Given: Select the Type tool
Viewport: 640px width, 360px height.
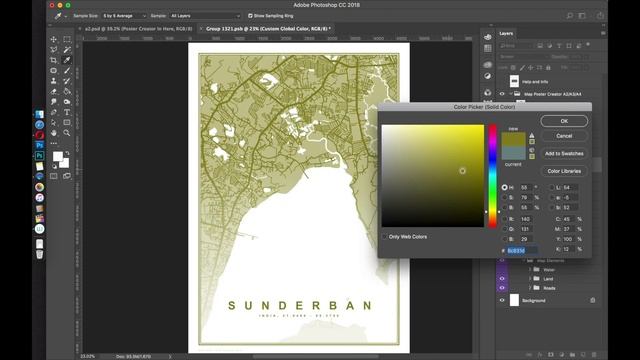Looking at the screenshot, I should [x=67, y=112].
